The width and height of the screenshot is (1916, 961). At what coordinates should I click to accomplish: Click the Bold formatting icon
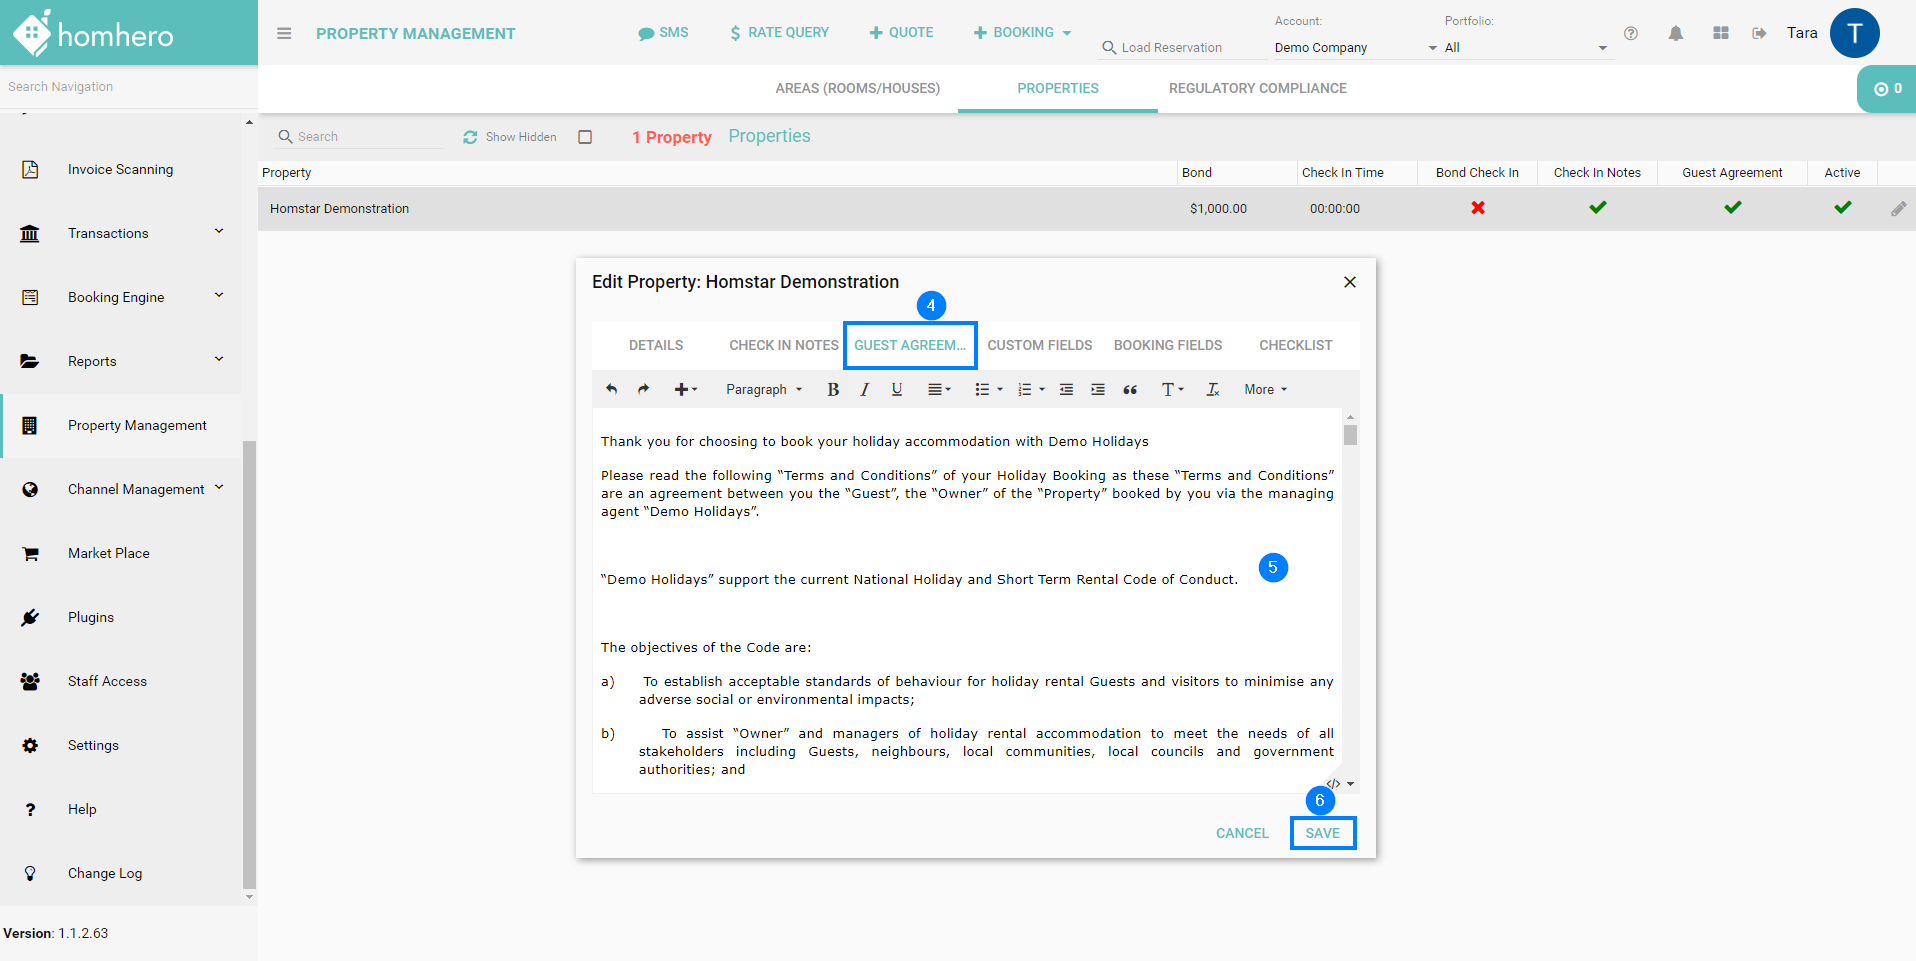[x=833, y=390]
